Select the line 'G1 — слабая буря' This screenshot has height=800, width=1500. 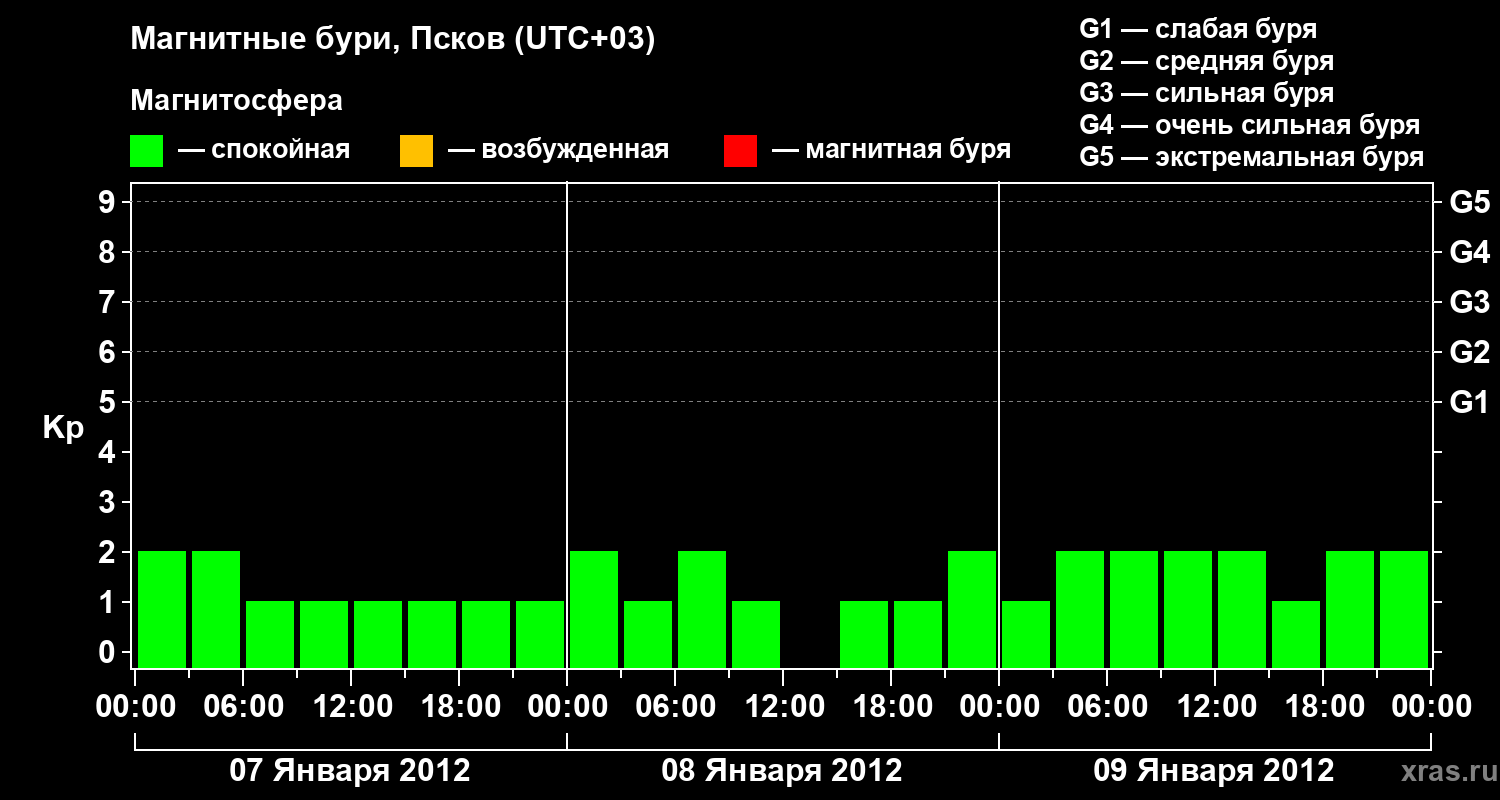[x=1198, y=28]
